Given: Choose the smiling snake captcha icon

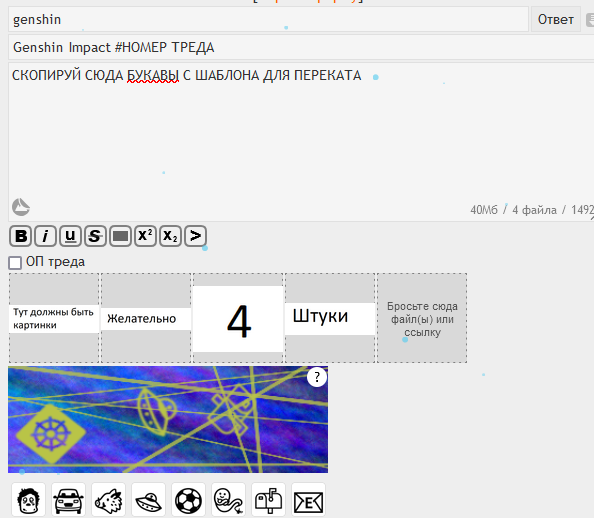Looking at the screenshot, I should [x=228, y=500].
